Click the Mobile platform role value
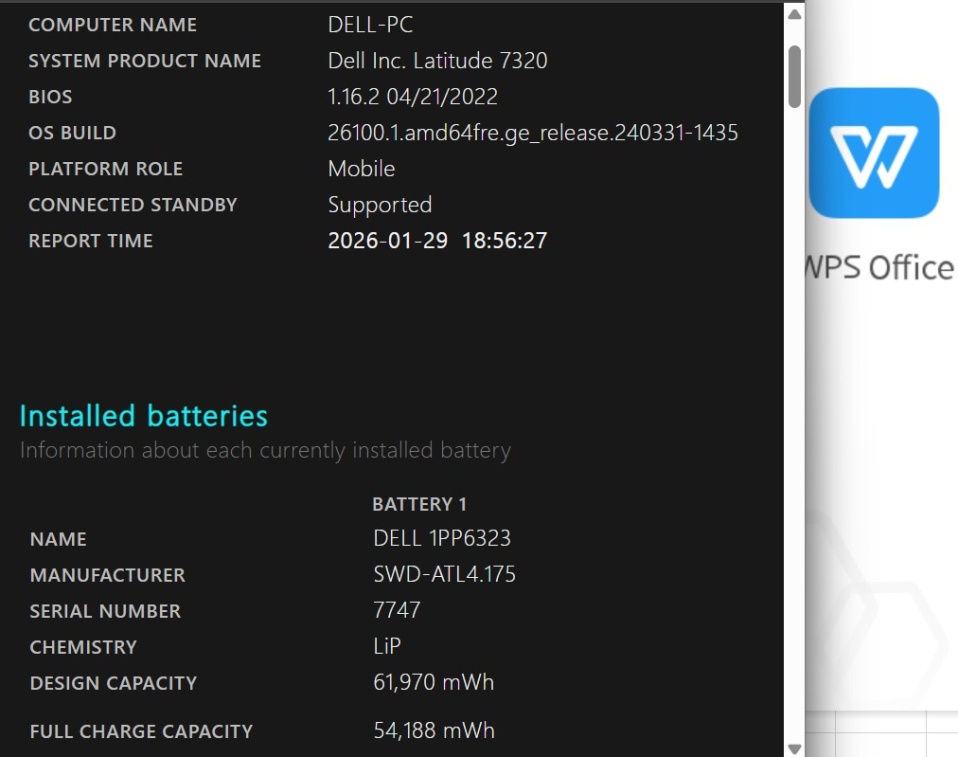The height and width of the screenshot is (757, 958). coord(361,168)
